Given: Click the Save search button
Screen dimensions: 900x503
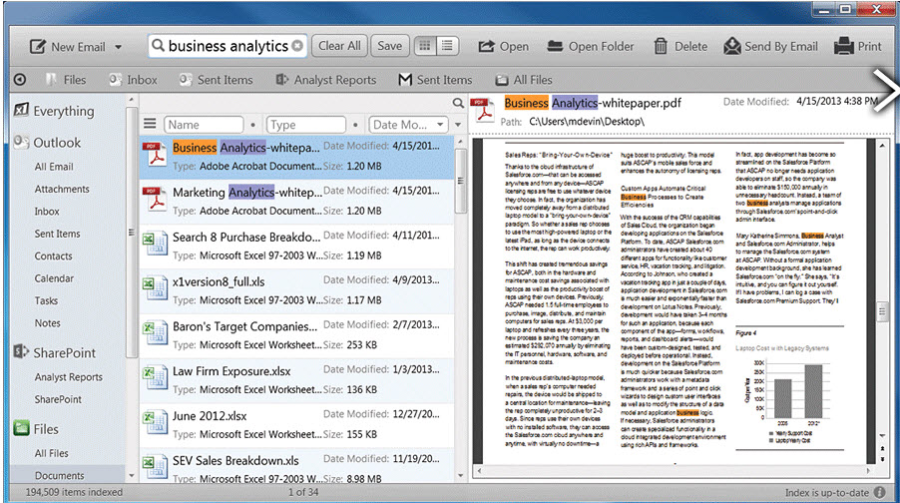Looking at the screenshot, I should pyautogui.click(x=390, y=46).
